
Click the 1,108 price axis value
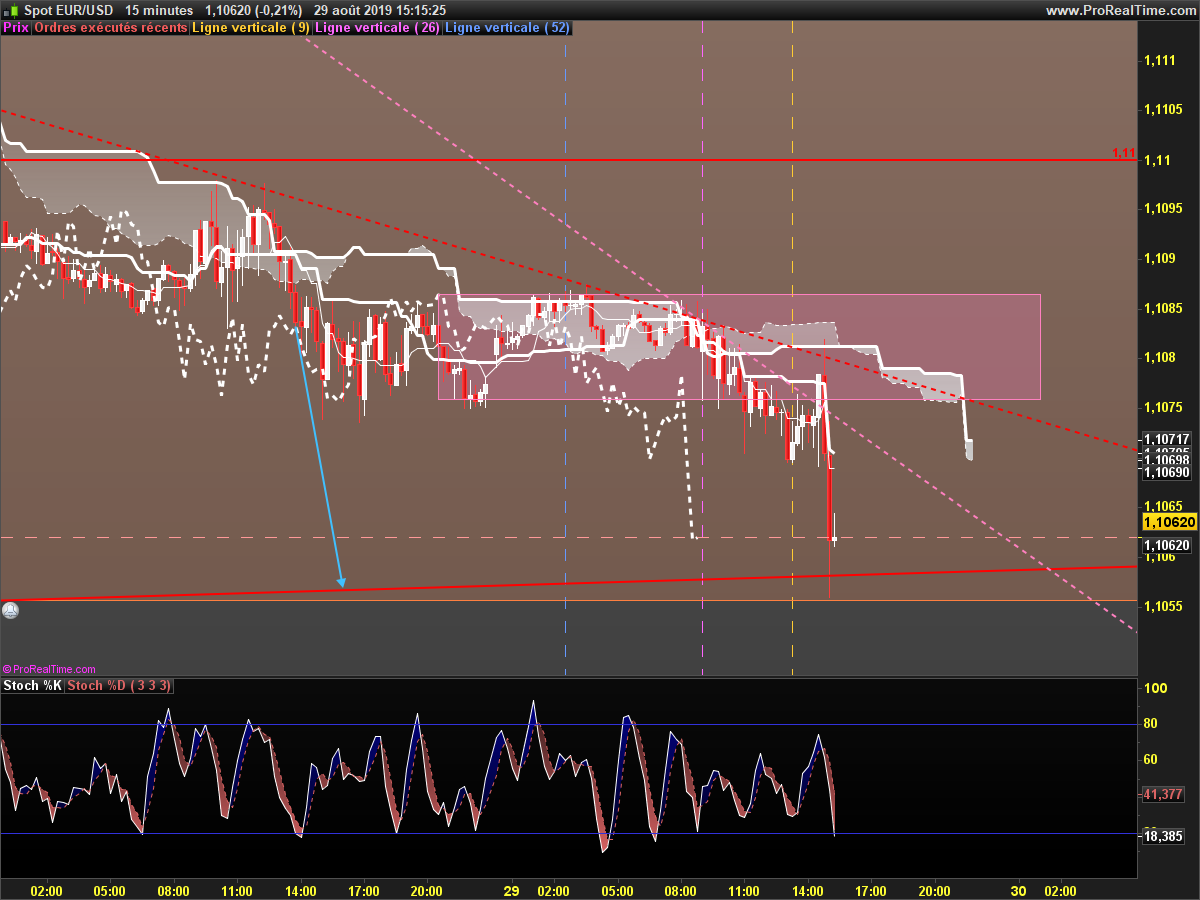[1160, 358]
